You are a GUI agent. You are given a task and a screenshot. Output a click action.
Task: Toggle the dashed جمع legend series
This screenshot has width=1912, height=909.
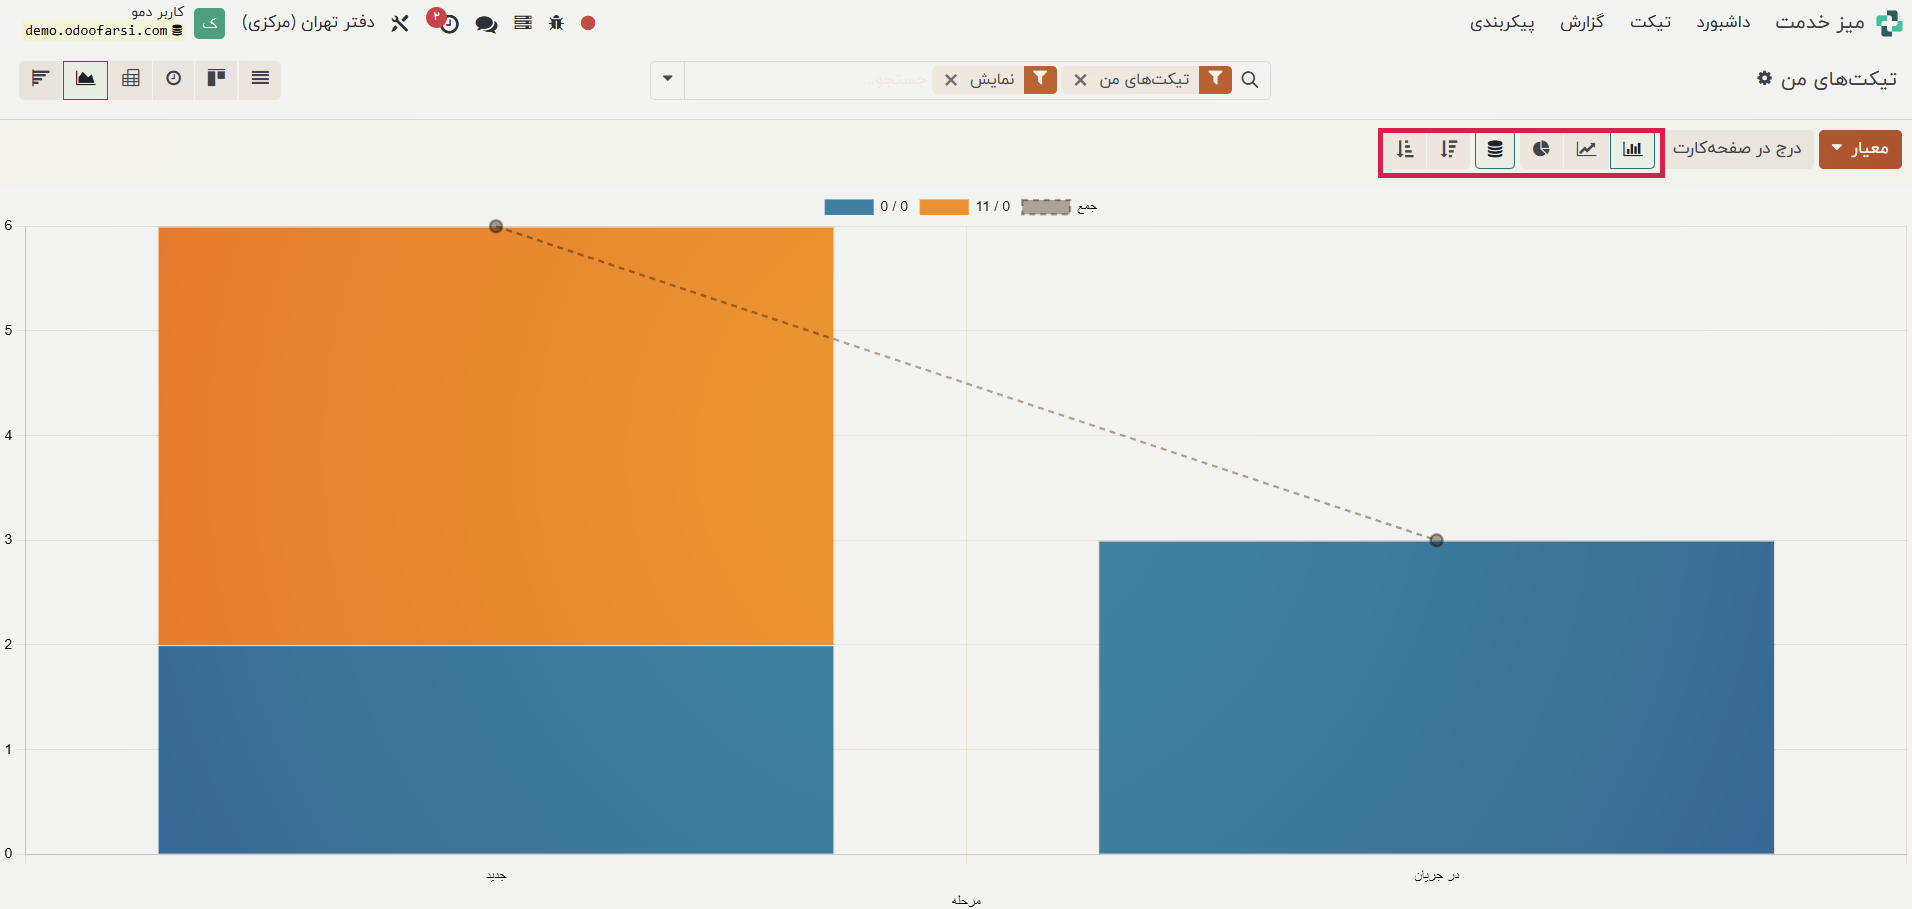[x=1046, y=207]
